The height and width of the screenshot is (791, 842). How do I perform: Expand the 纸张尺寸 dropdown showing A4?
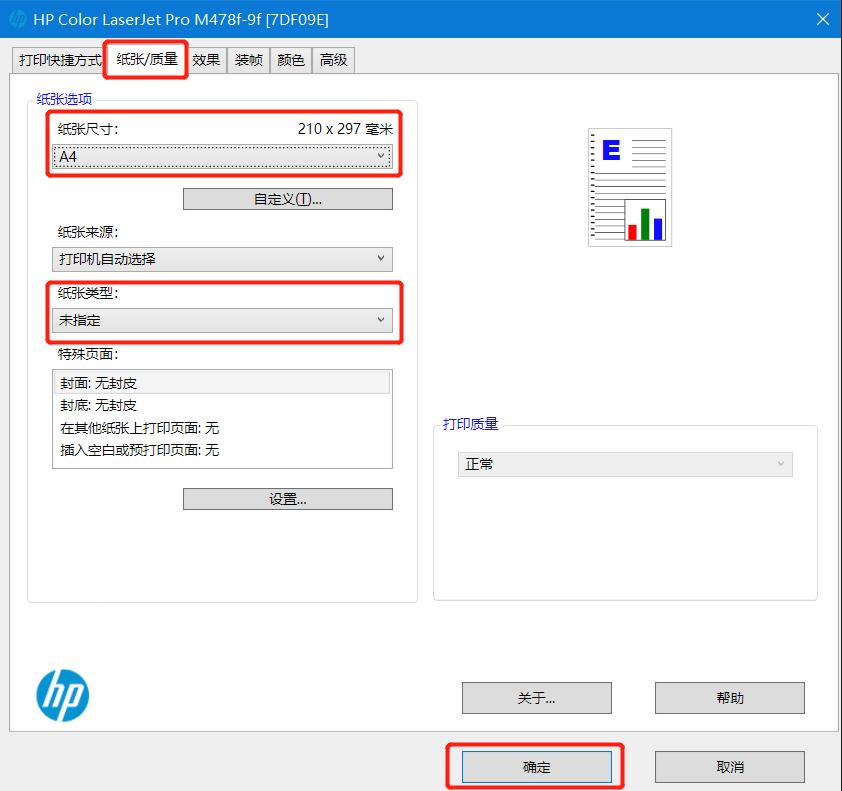(222, 157)
